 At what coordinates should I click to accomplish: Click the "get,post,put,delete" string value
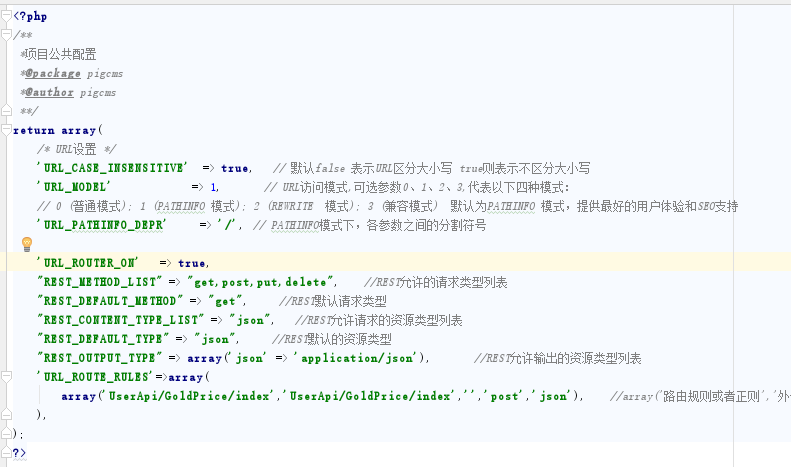pos(262,282)
